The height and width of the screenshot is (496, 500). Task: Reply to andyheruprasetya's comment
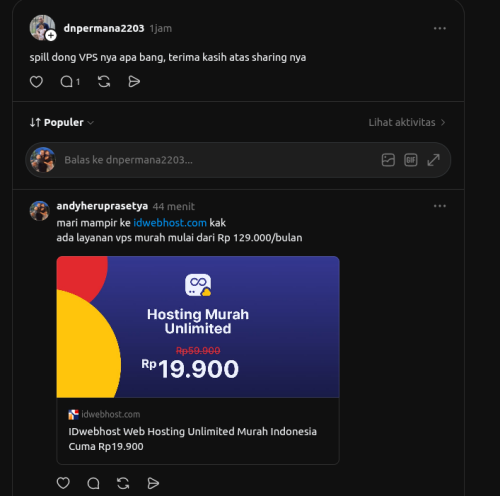(x=93, y=483)
